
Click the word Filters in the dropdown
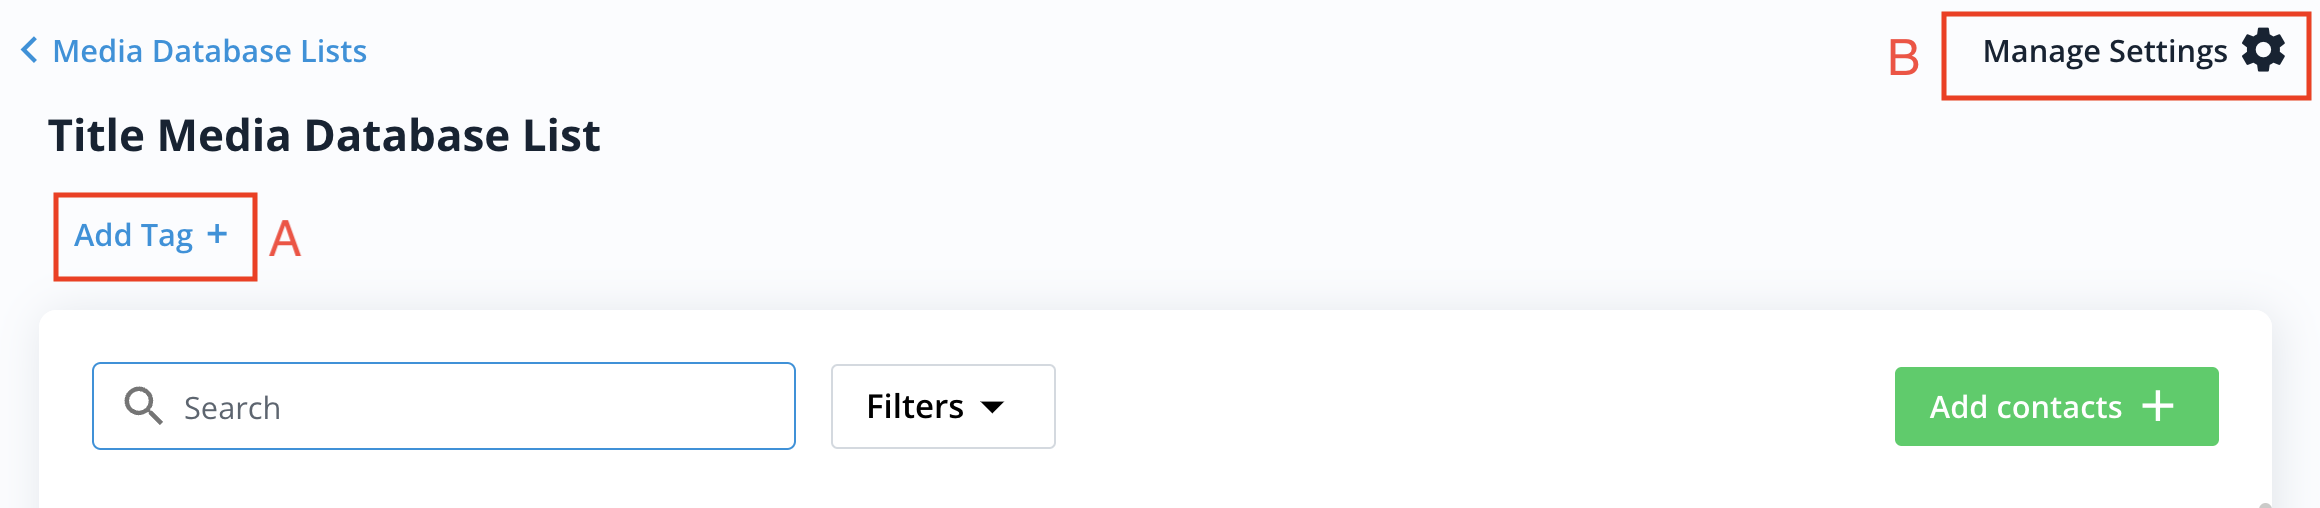pos(915,406)
